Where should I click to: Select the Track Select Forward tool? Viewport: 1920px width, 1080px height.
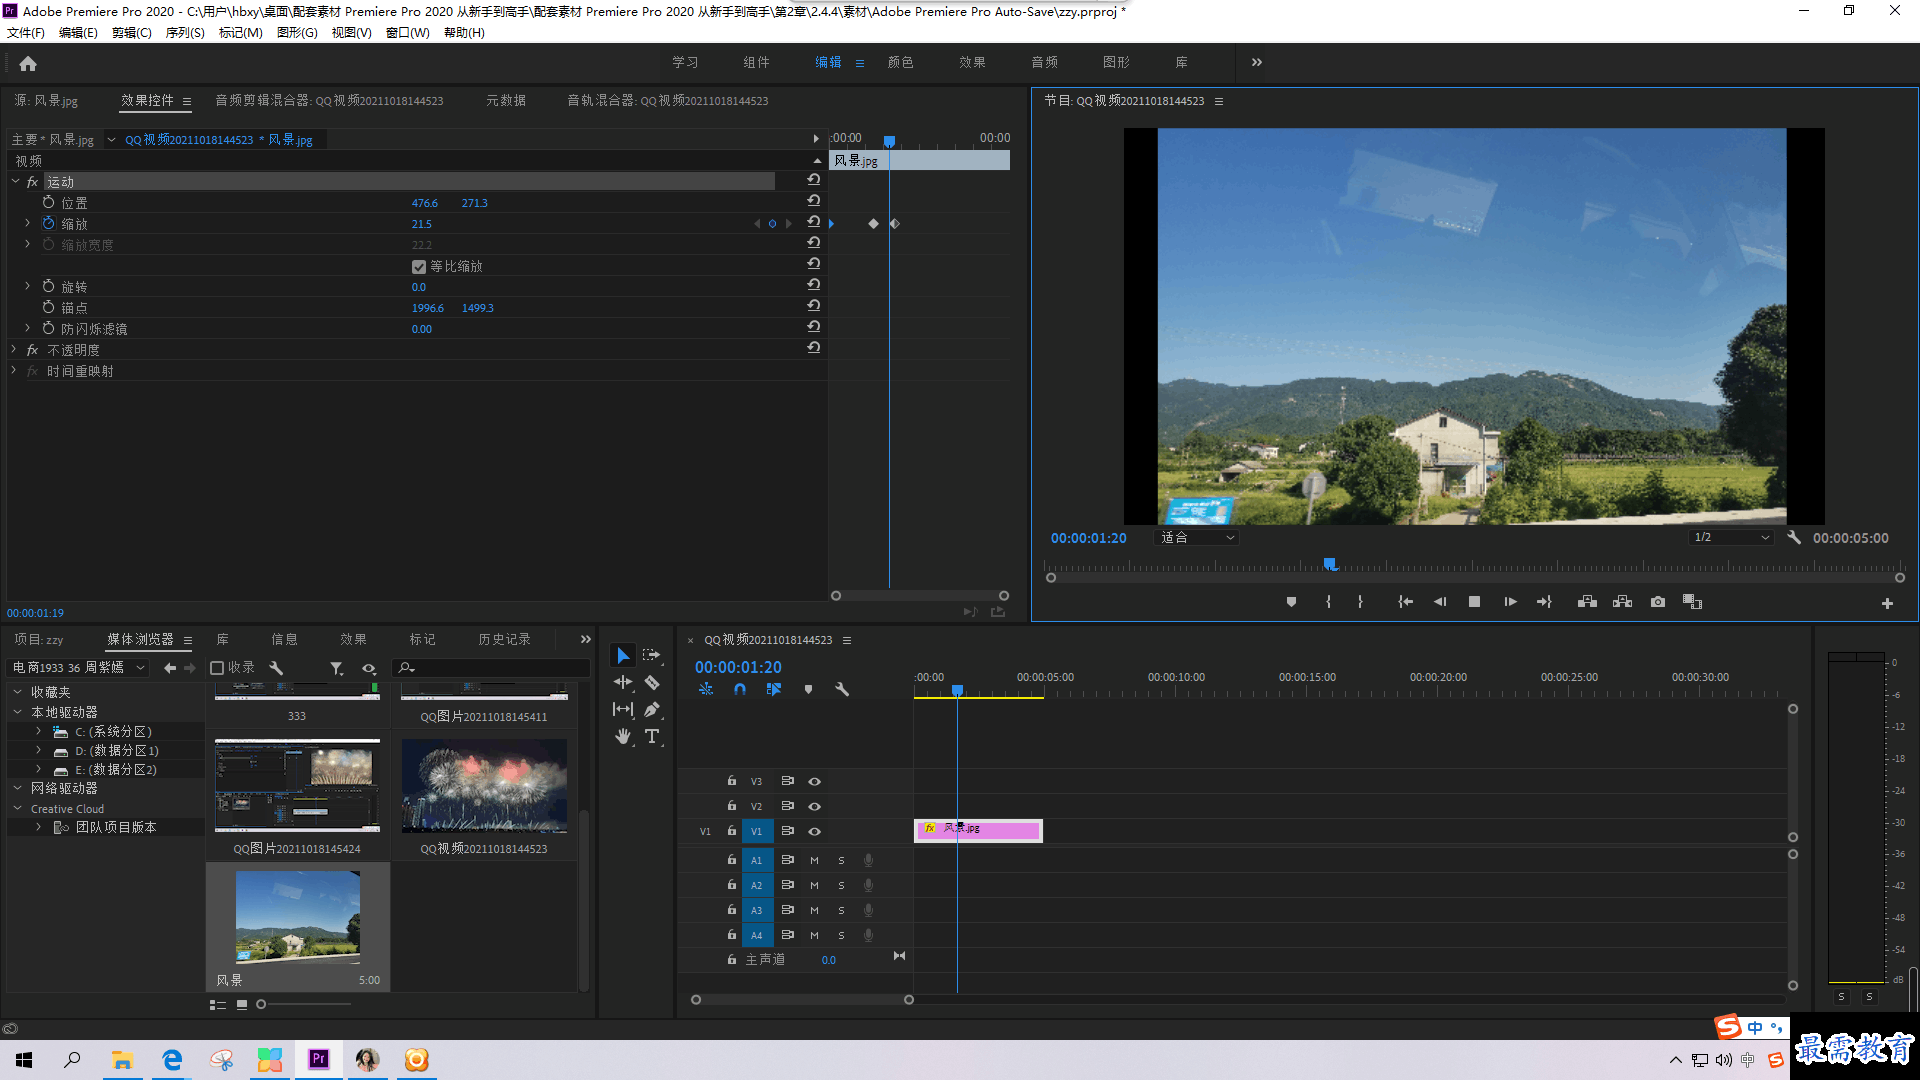[652, 655]
